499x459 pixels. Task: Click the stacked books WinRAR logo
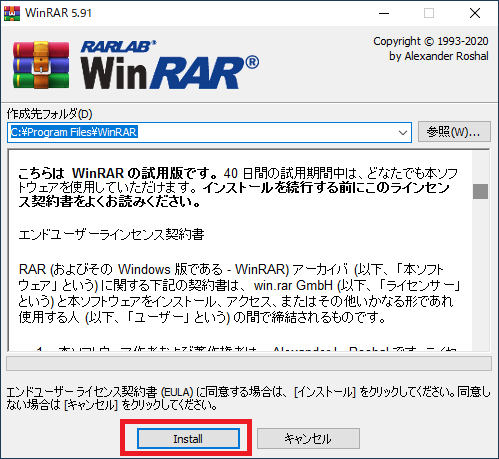point(41,65)
